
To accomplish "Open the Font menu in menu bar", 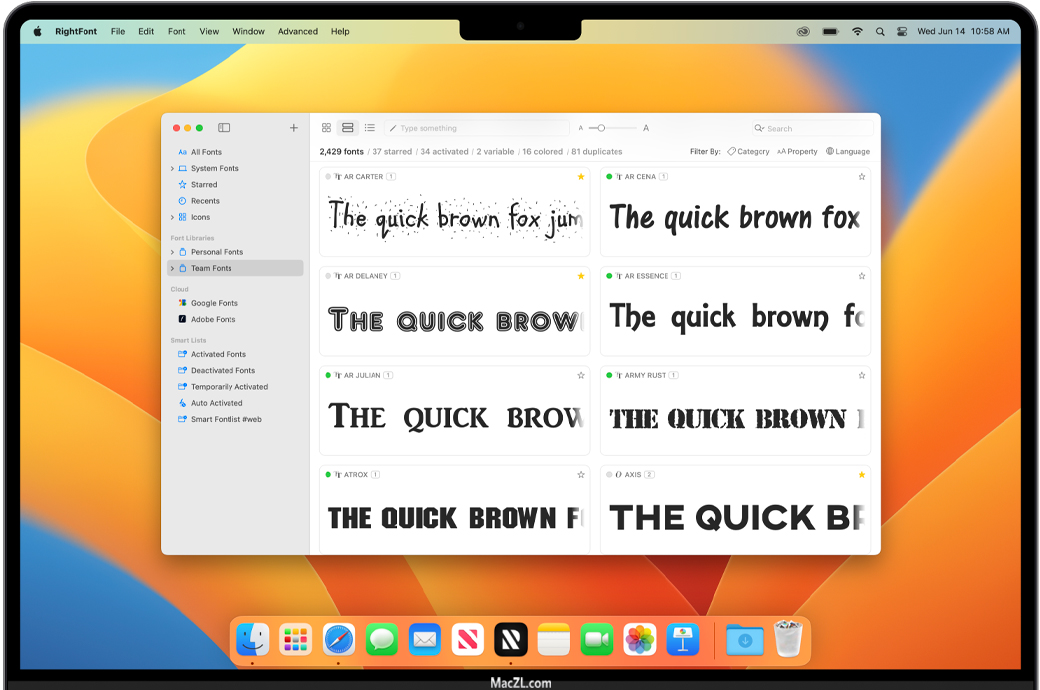I will tap(177, 31).
